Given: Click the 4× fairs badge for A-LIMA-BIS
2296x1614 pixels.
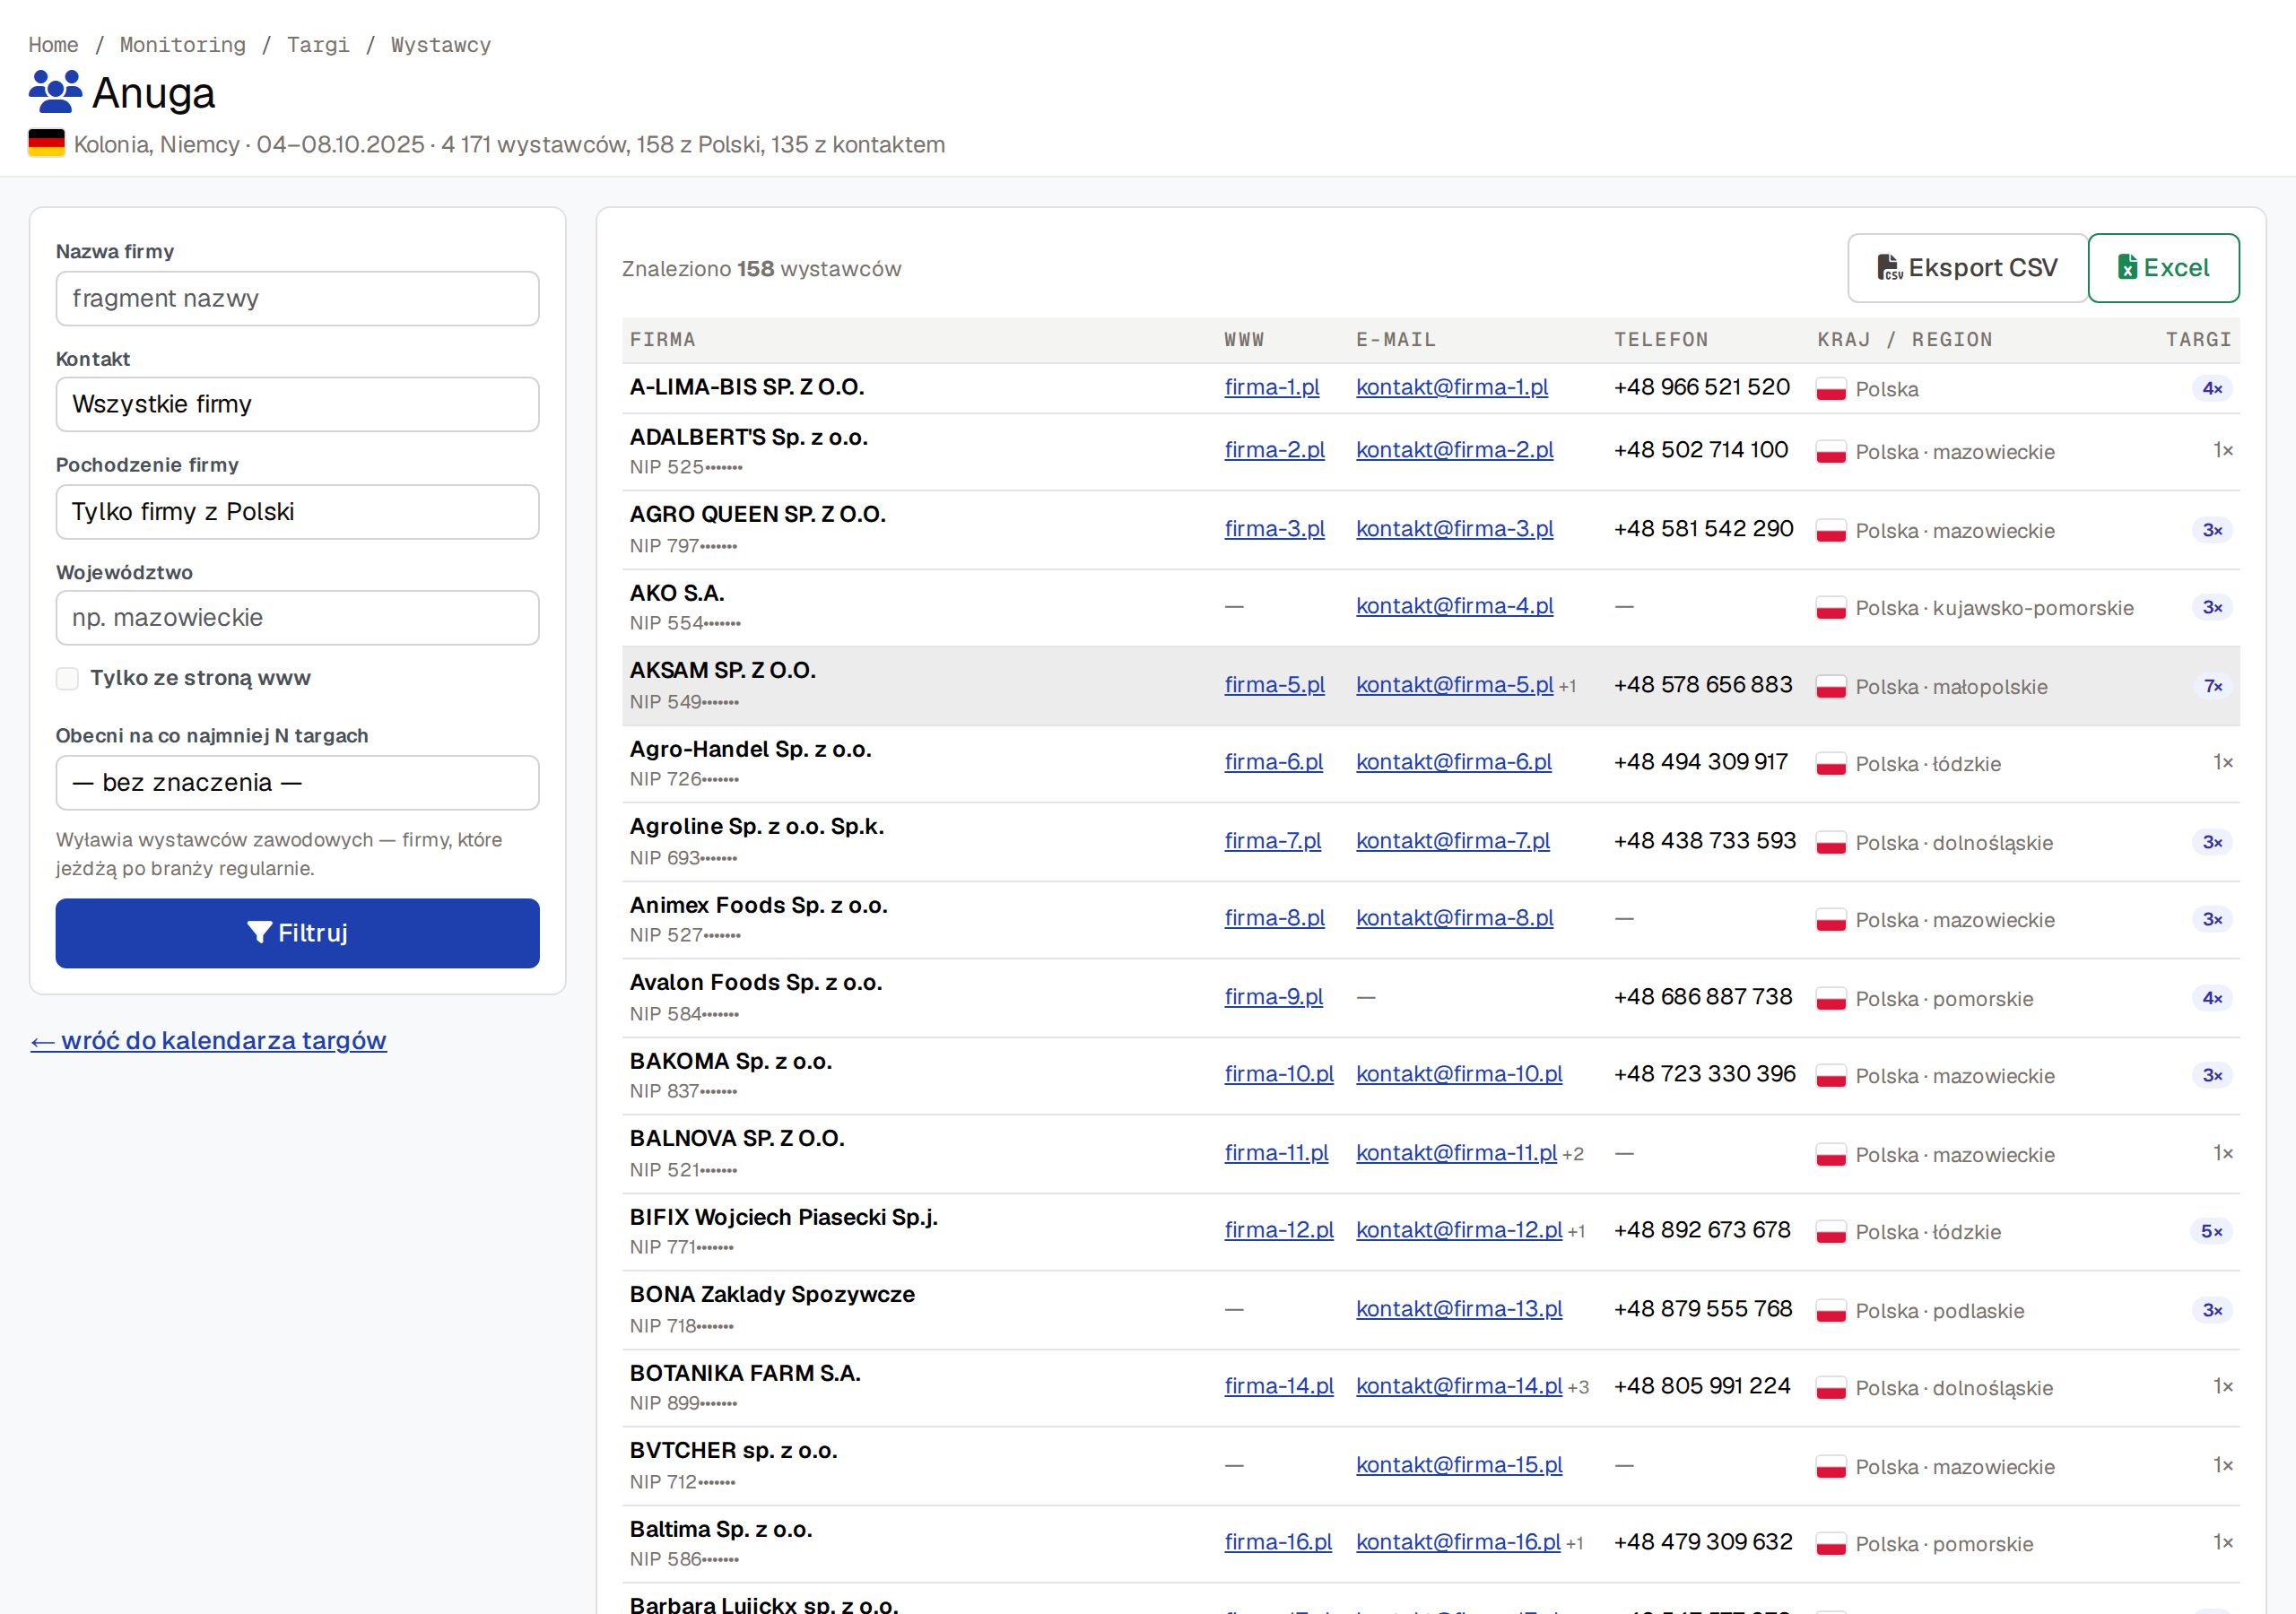Looking at the screenshot, I should (x=2212, y=388).
